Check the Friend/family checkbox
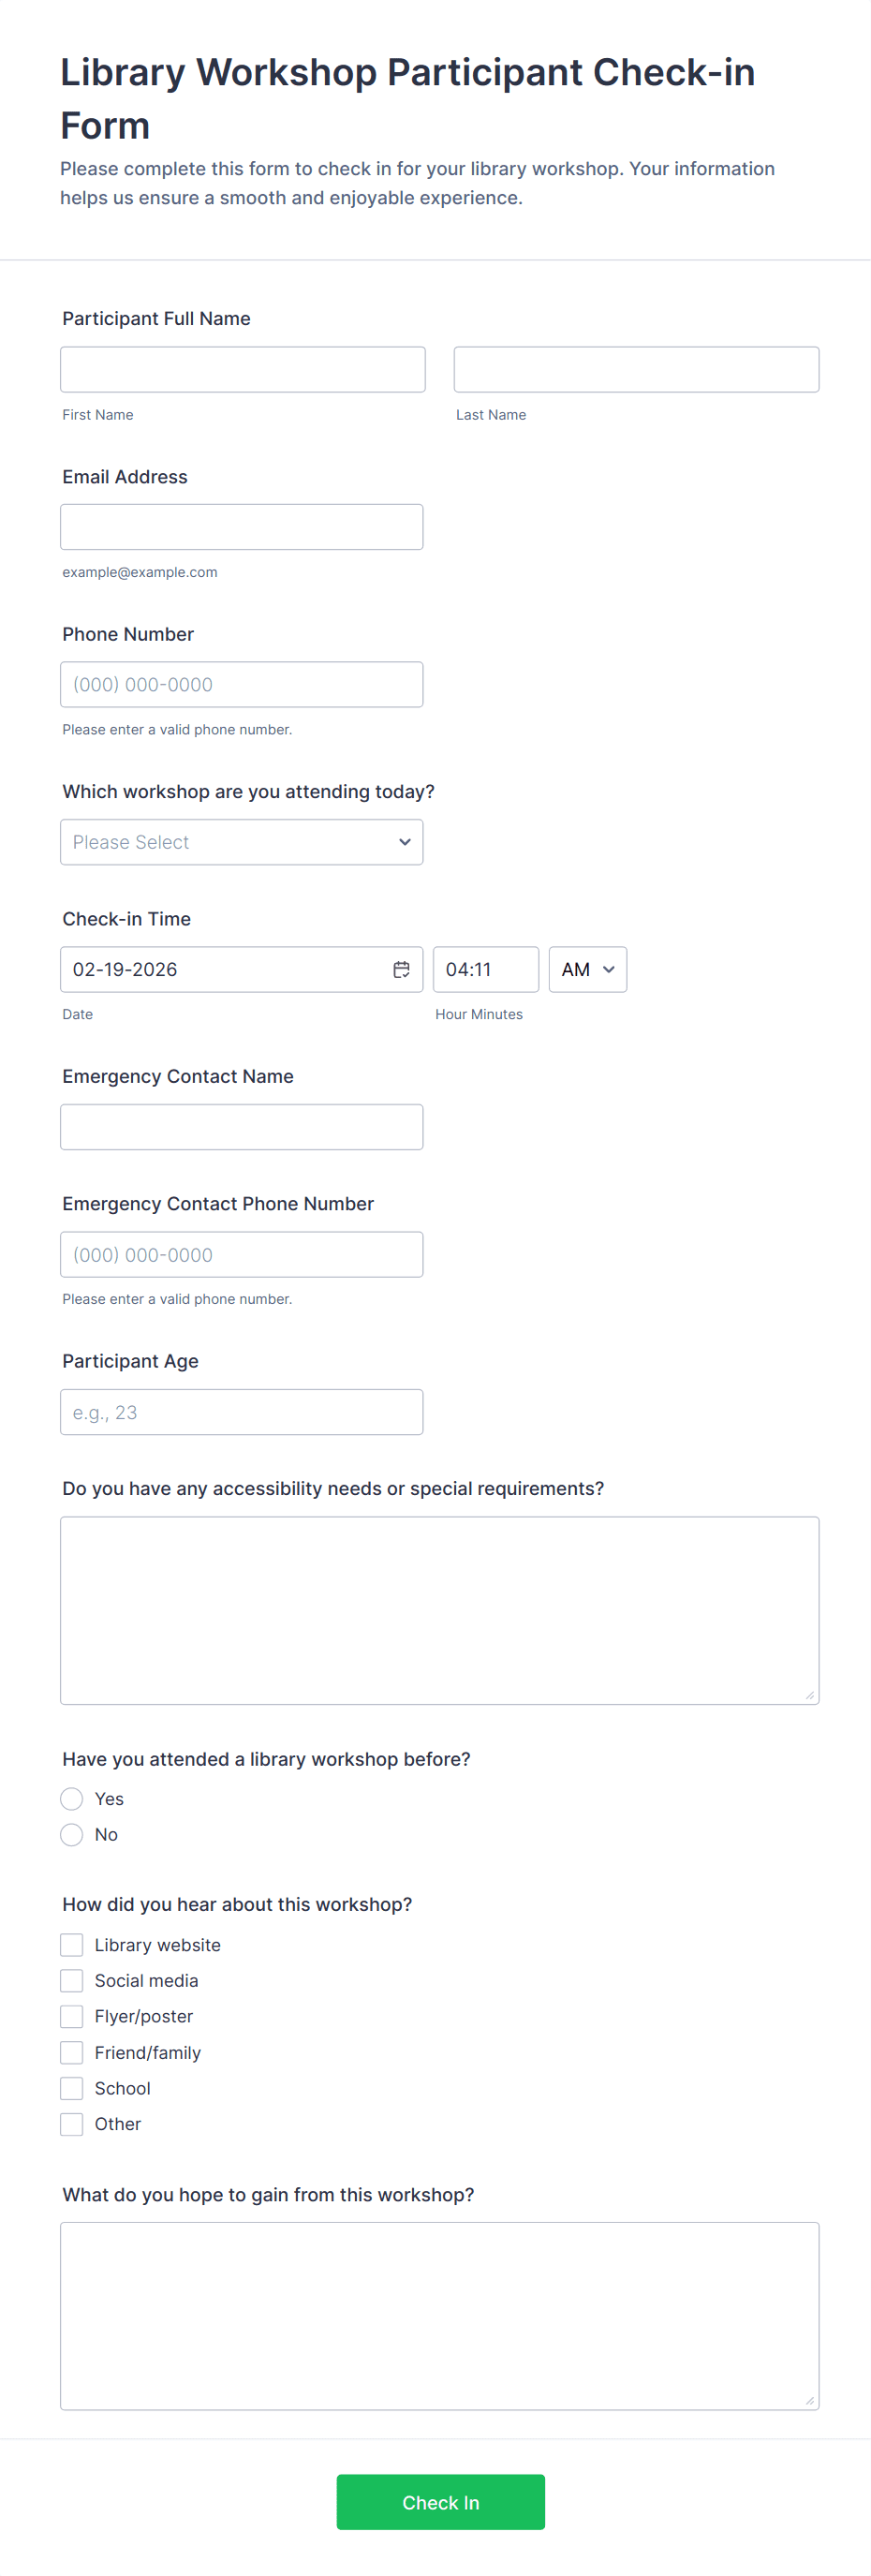 (x=72, y=2053)
